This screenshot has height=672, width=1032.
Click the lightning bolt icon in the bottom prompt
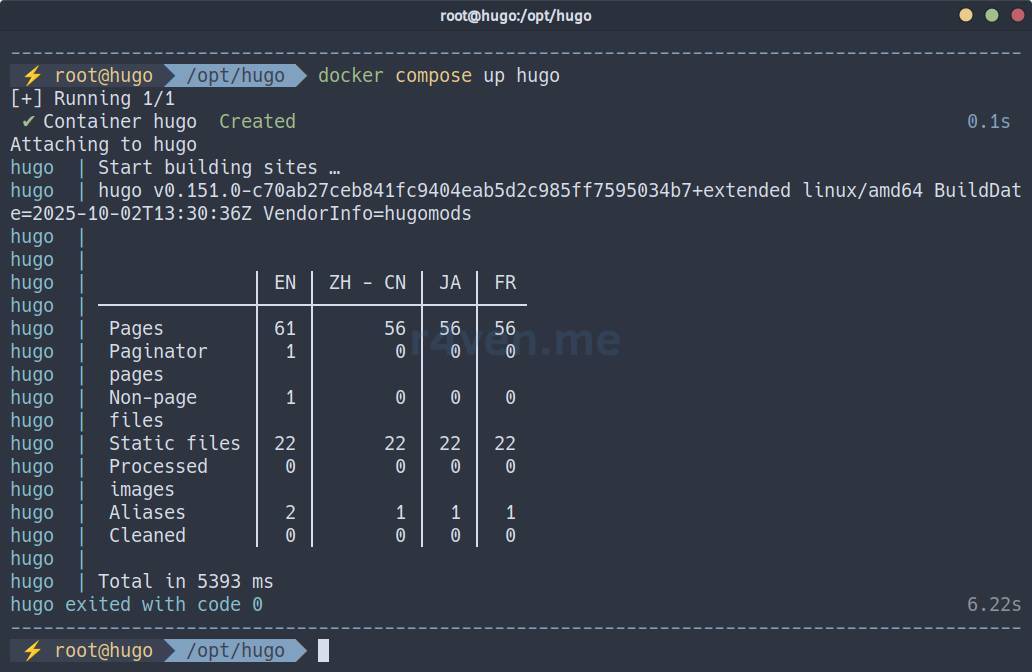[x=32, y=651]
